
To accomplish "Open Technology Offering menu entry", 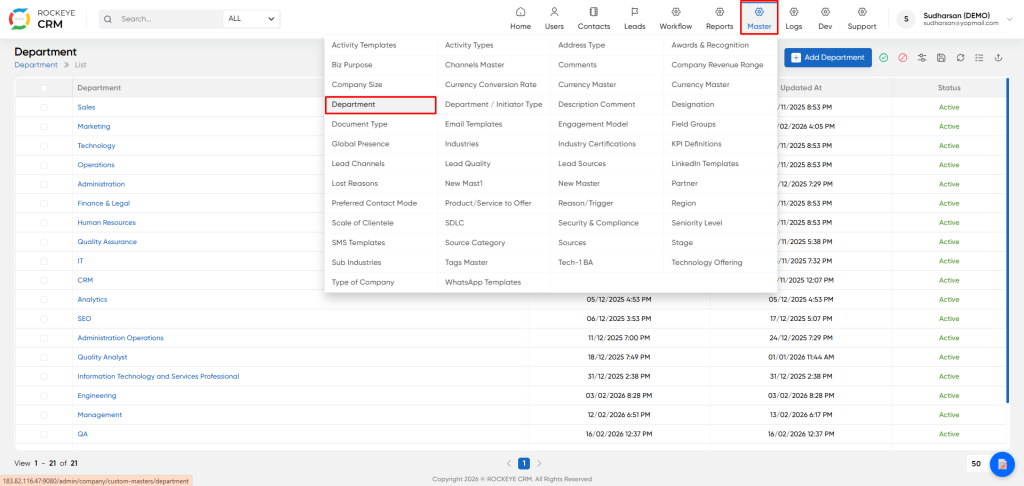I will [x=707, y=263].
